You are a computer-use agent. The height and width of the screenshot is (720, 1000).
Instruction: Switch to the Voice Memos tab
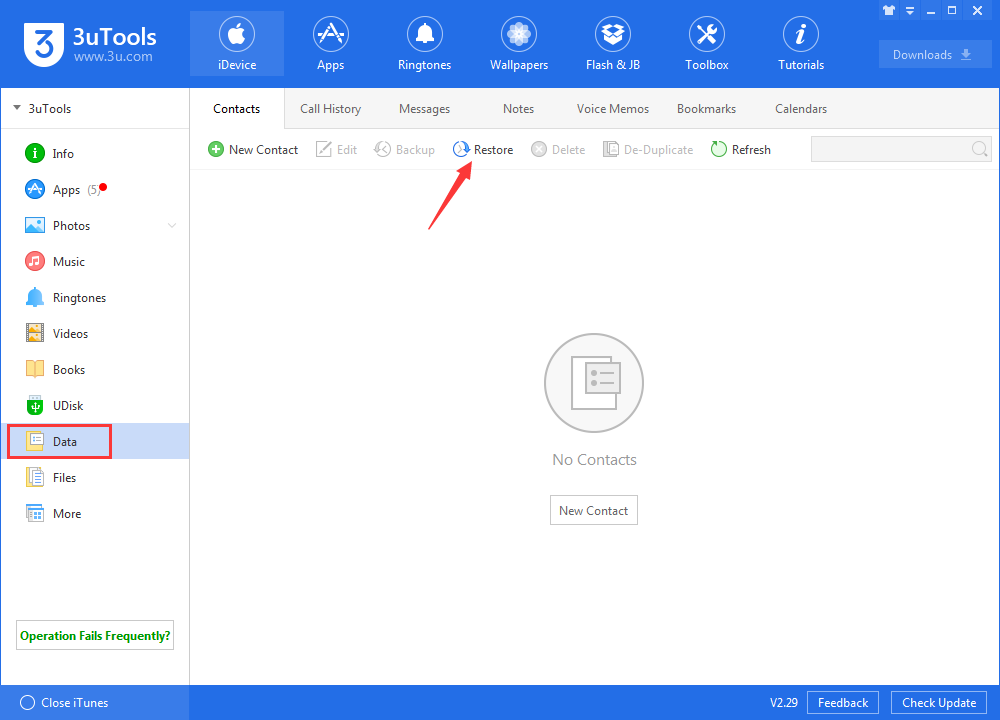[x=613, y=109]
